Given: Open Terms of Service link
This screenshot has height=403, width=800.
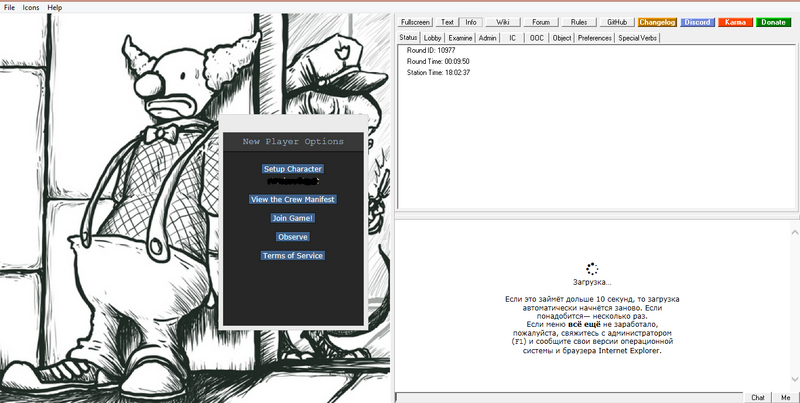Looking at the screenshot, I should coord(293,256).
